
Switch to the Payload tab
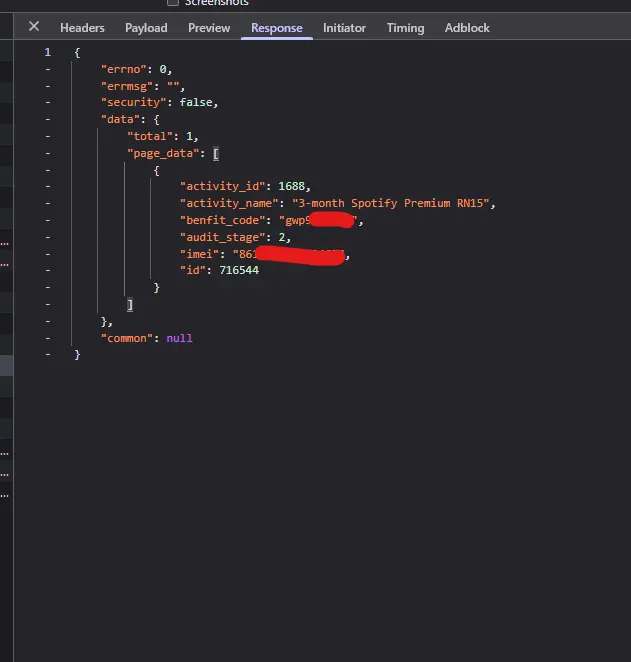[146, 28]
